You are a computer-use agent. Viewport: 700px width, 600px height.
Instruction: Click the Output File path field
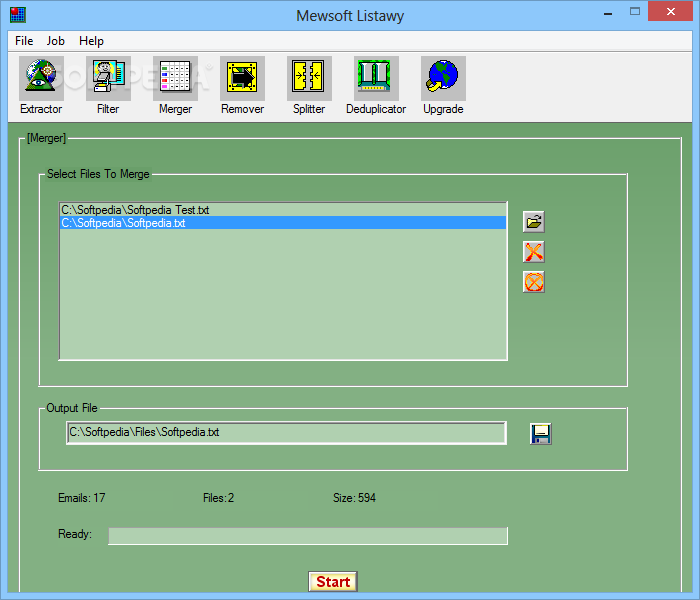point(286,433)
